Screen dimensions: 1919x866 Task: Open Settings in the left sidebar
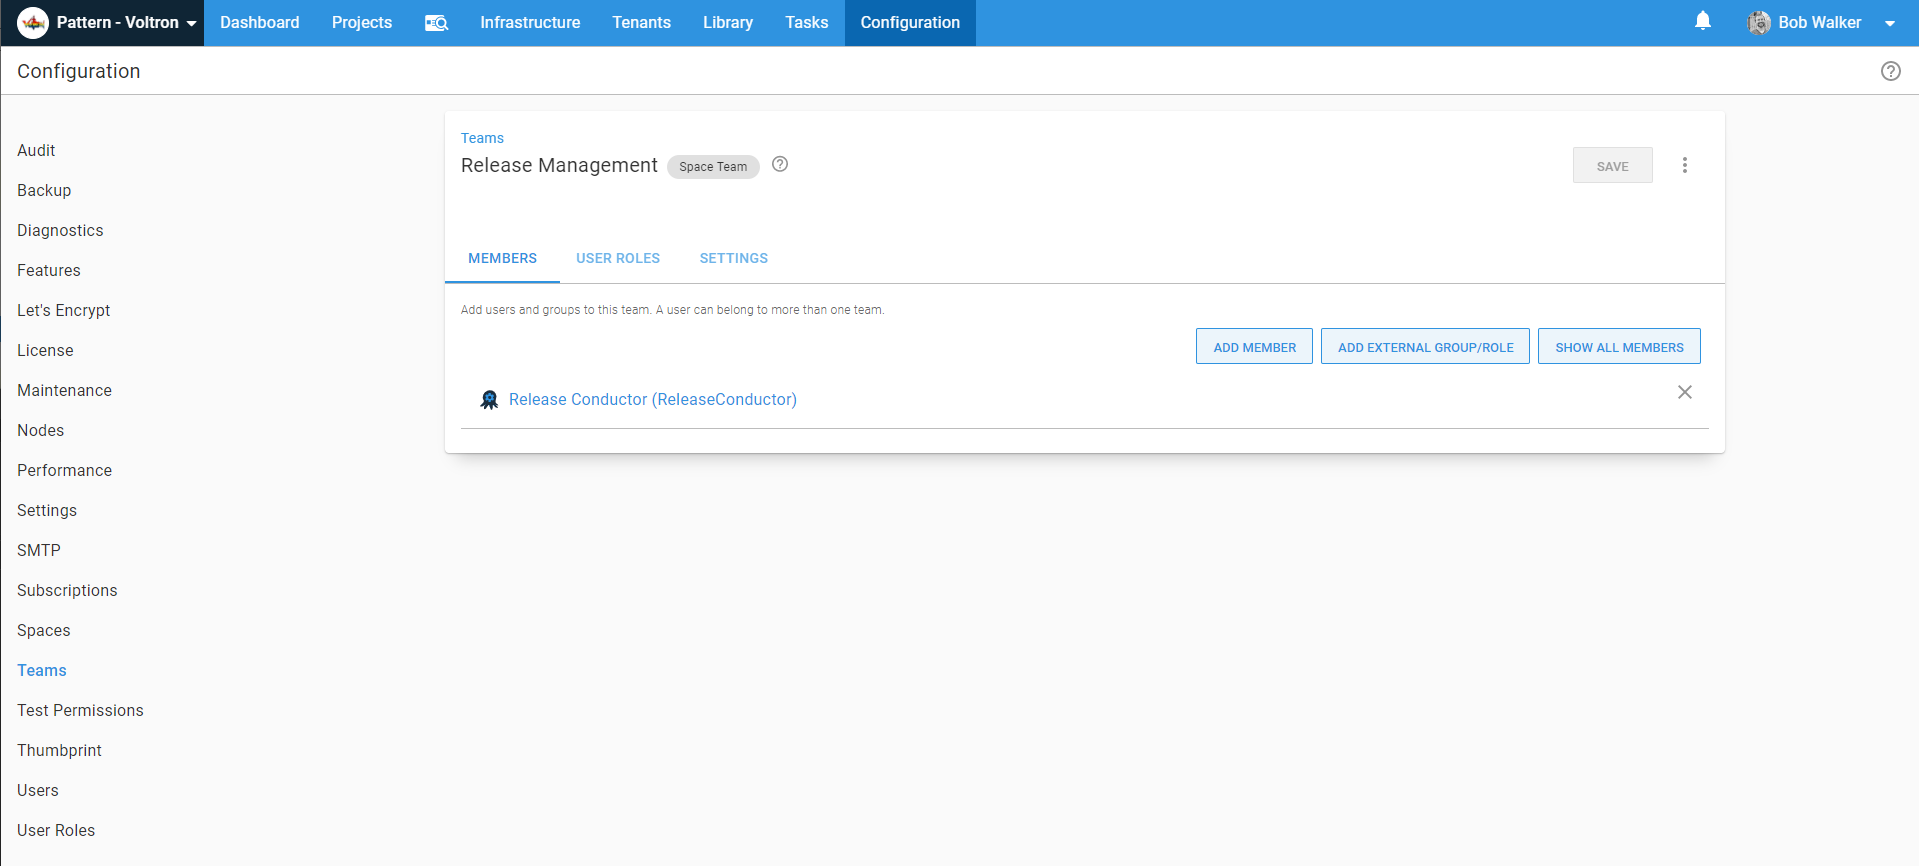click(47, 510)
